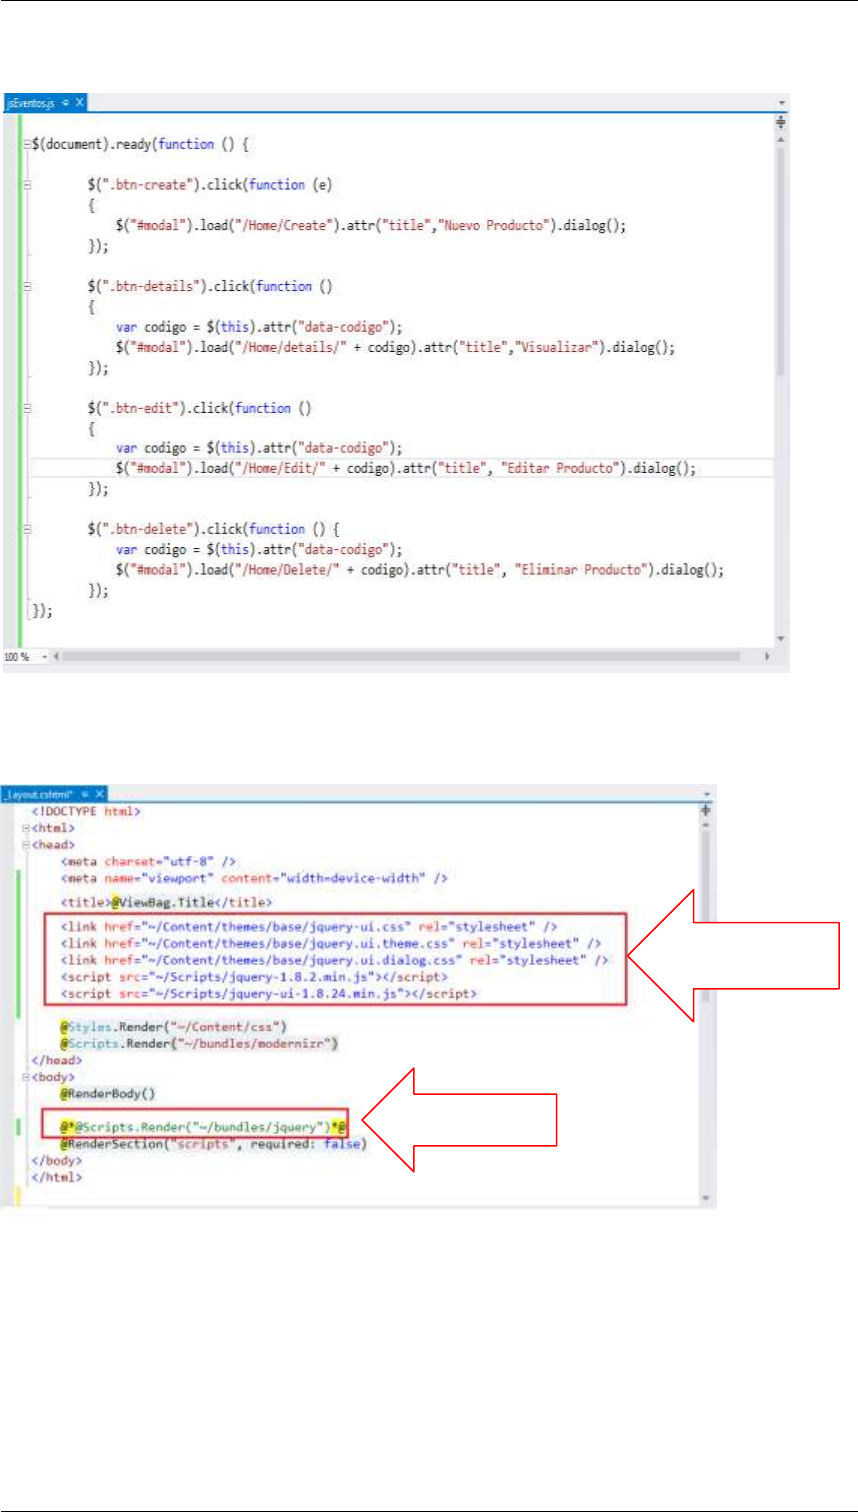Viewport: 858px width, 1512px height.
Task: Click the @Scripts.Render("~/bundles/modernizr") line
Action: tap(200, 1043)
